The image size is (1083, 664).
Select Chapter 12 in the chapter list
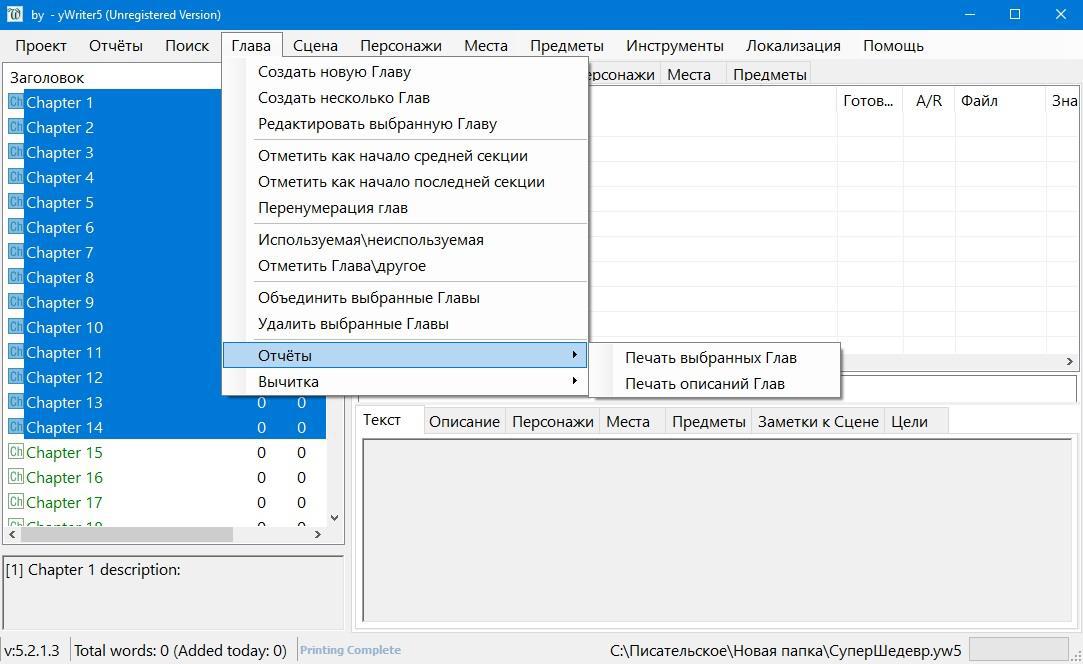pyautogui.click(x=64, y=377)
